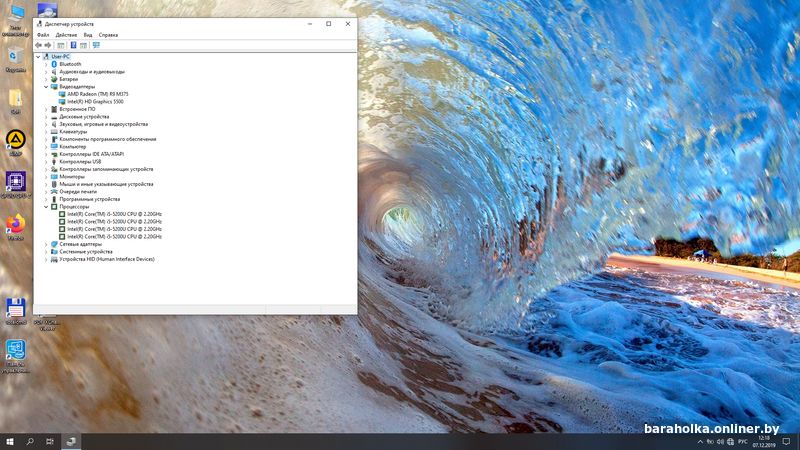The image size is (800, 450).
Task: Expand the Клавиатуры category
Action: [46, 132]
